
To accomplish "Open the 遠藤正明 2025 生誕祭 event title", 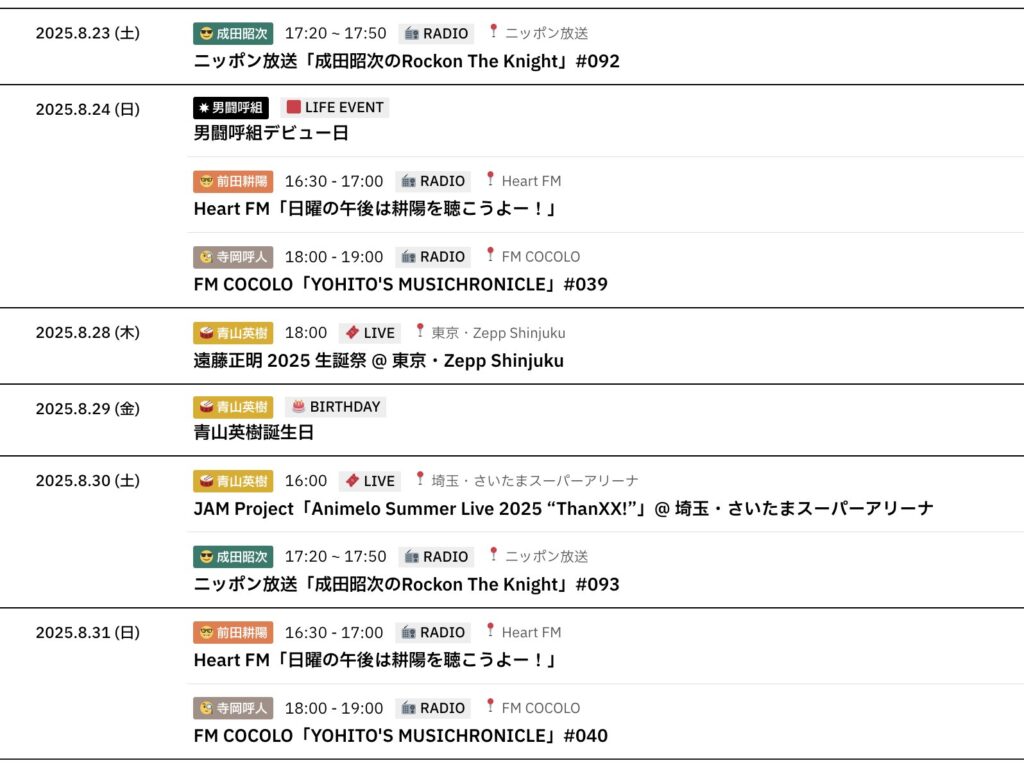I will pos(378,360).
